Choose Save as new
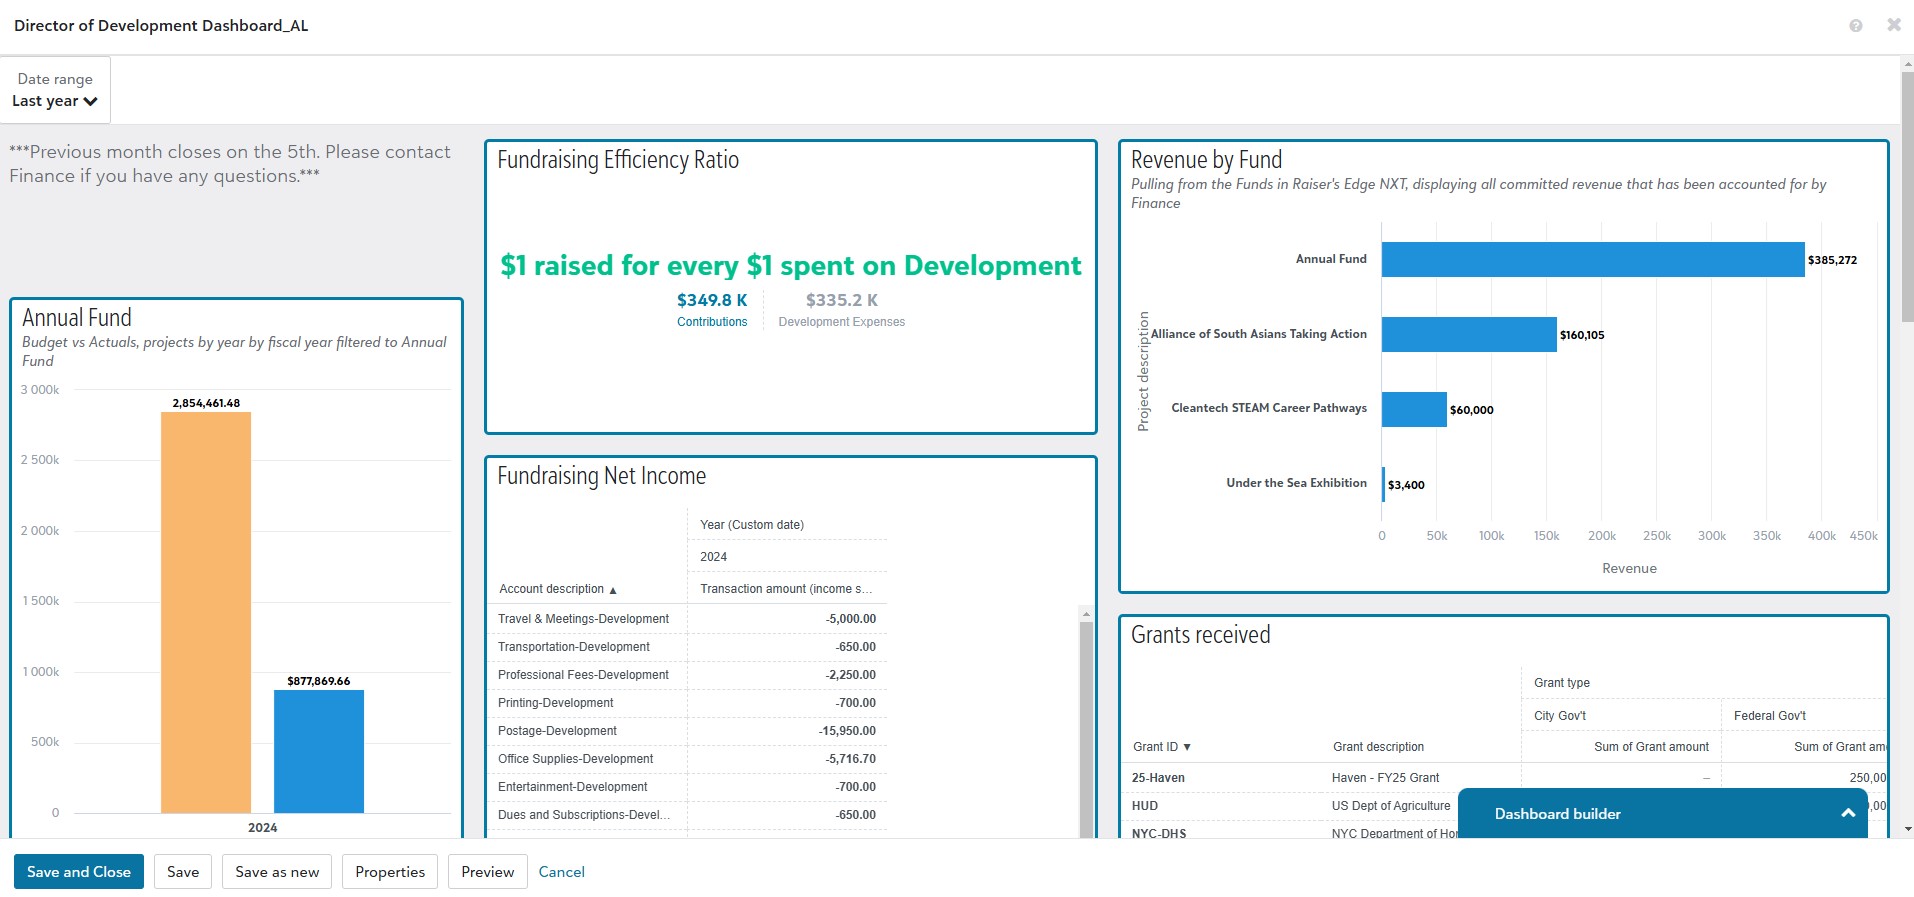 pyautogui.click(x=277, y=872)
